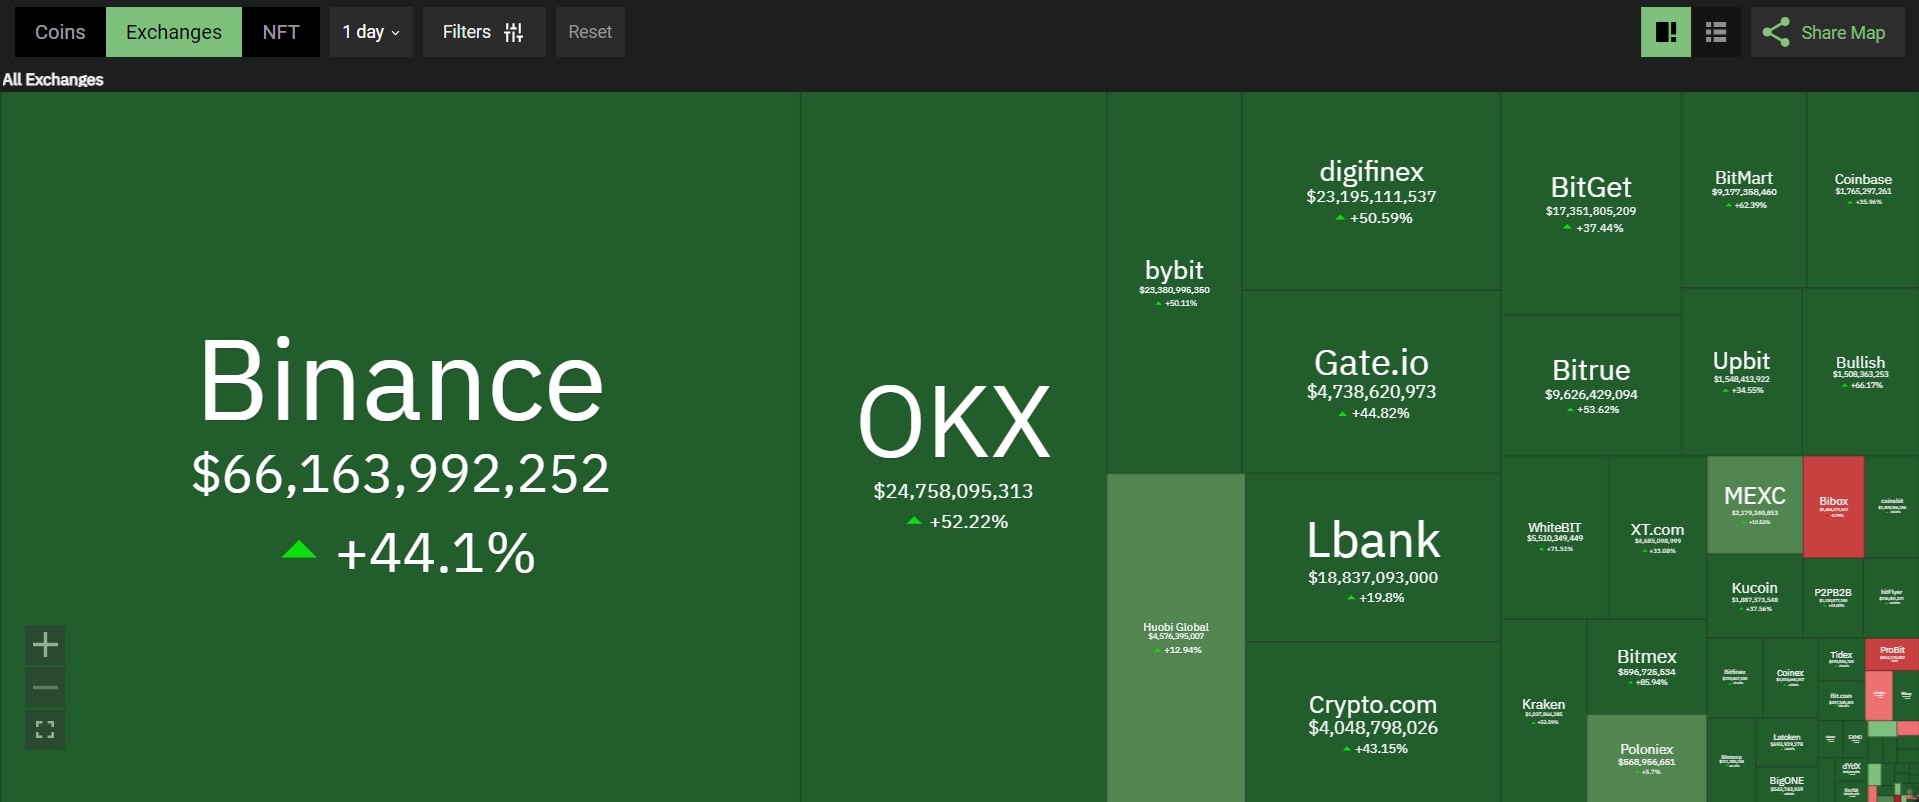The width and height of the screenshot is (1919, 802).
Task: Click the Share Map button text
Action: (1843, 33)
